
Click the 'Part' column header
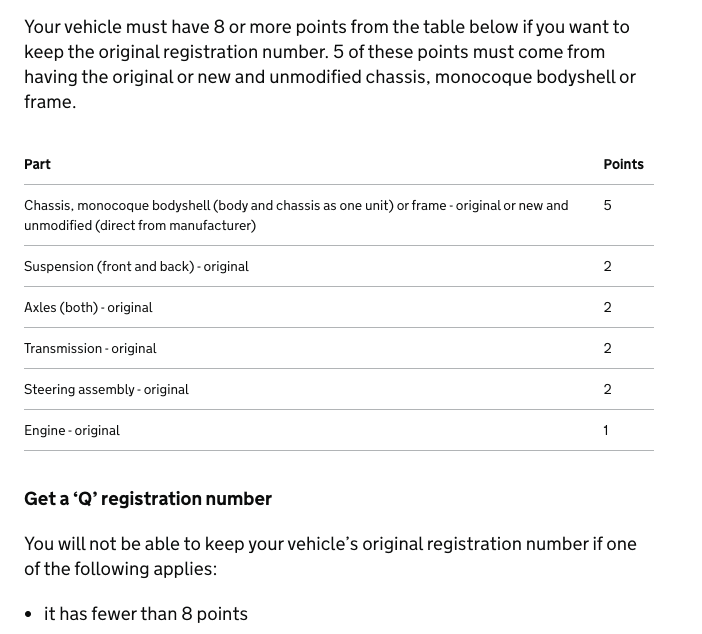37,164
